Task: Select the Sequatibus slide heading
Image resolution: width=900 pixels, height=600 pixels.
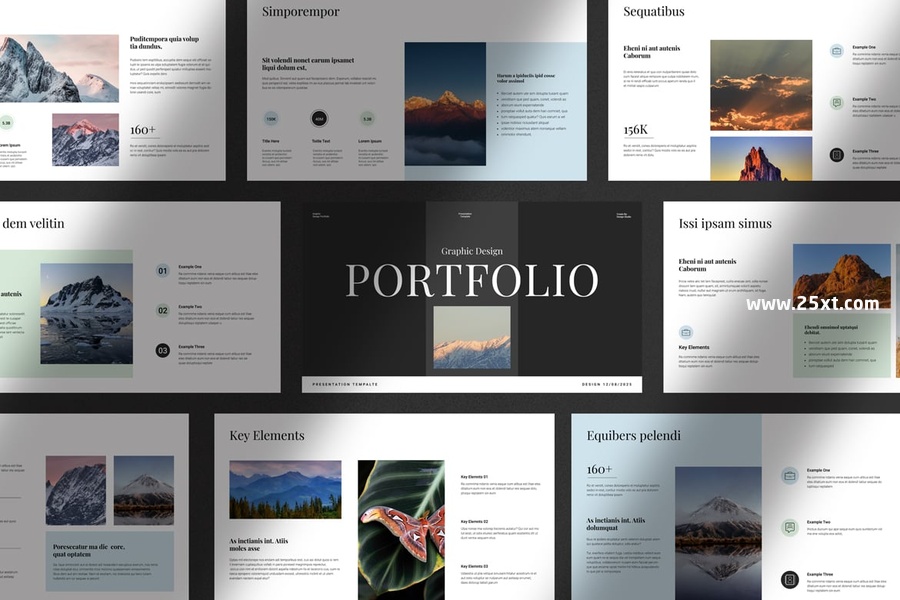Action: [x=654, y=11]
